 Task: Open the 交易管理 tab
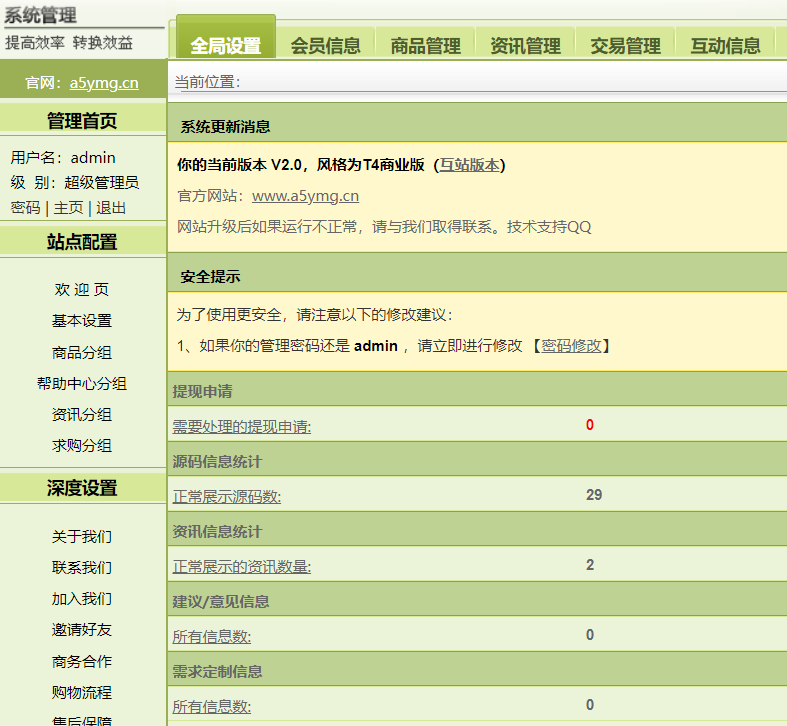625,45
